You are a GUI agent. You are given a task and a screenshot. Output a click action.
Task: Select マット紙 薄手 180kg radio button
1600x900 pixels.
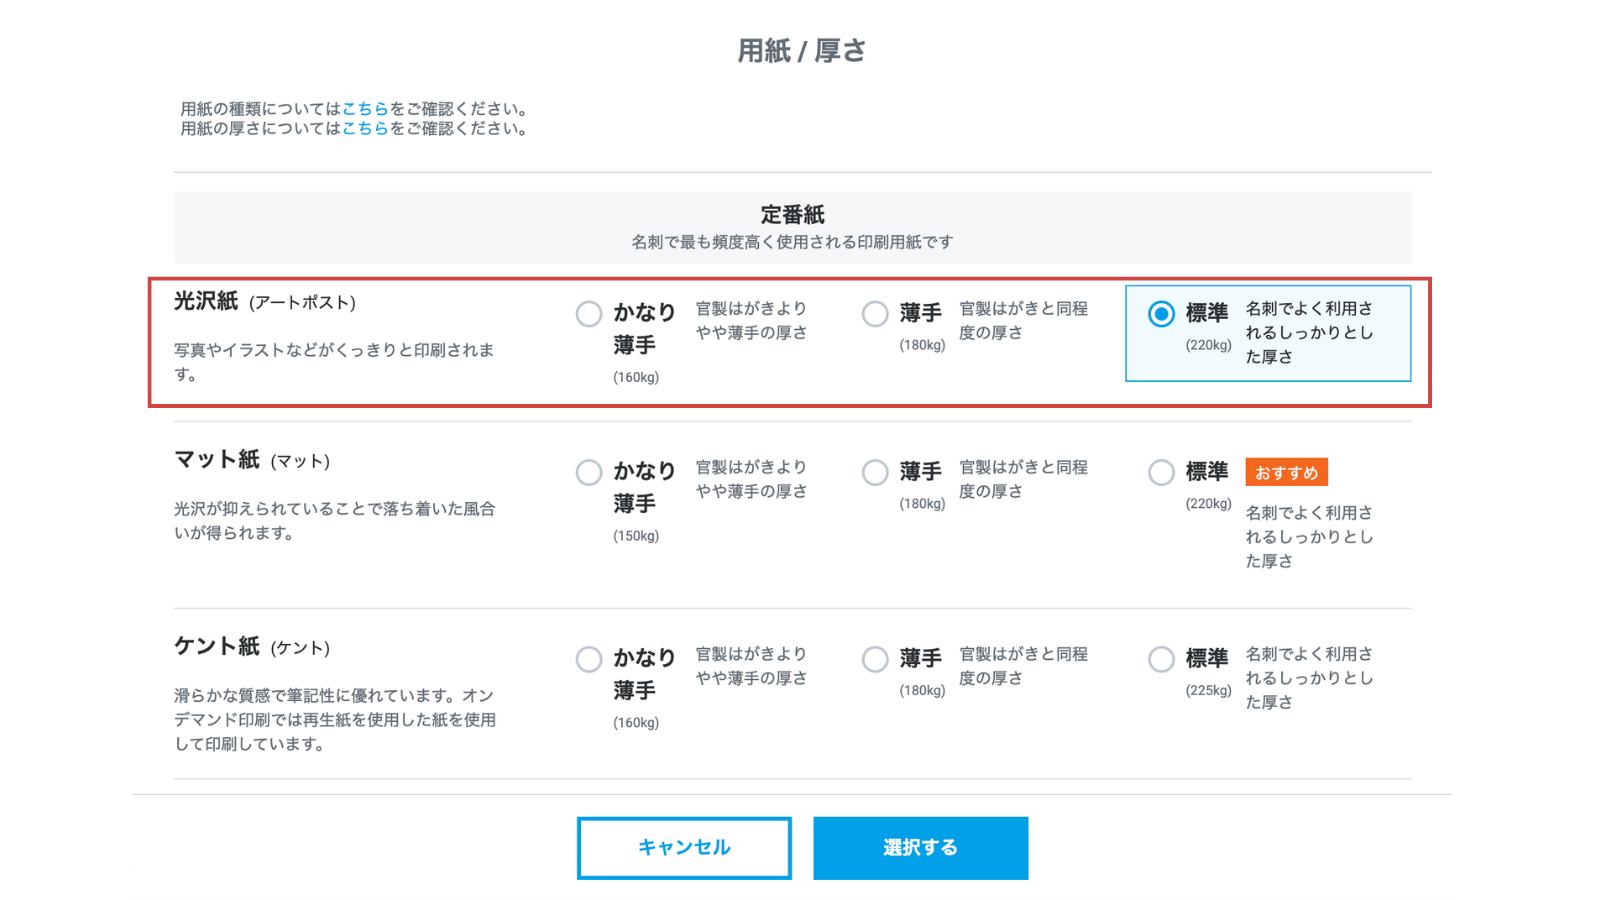coord(875,472)
